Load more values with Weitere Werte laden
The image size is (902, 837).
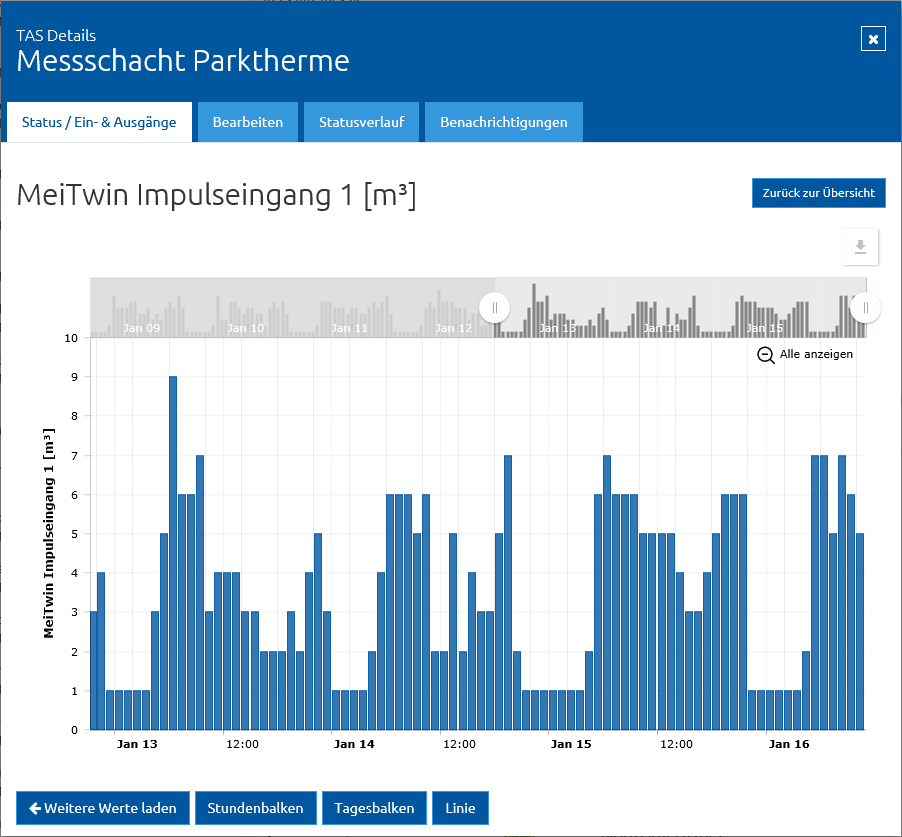(x=103, y=808)
